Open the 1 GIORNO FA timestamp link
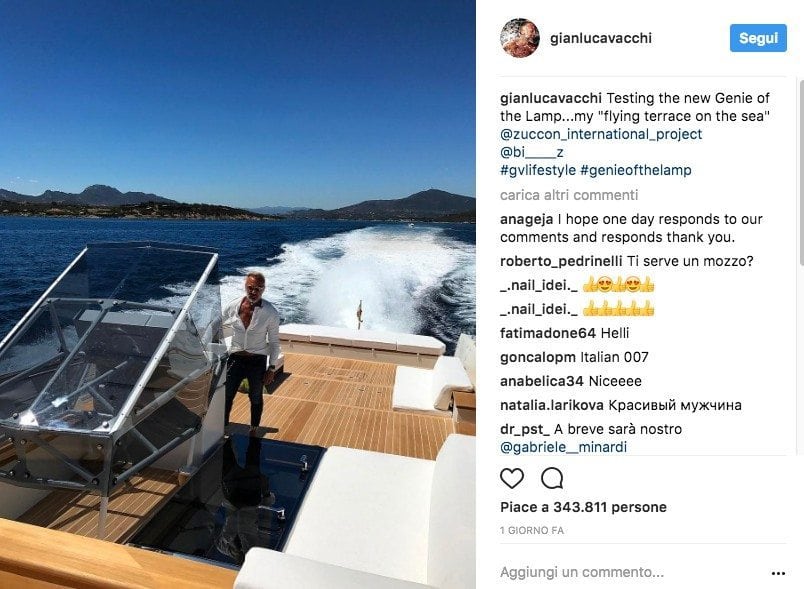Screen dimensions: 804x589 click(532, 531)
